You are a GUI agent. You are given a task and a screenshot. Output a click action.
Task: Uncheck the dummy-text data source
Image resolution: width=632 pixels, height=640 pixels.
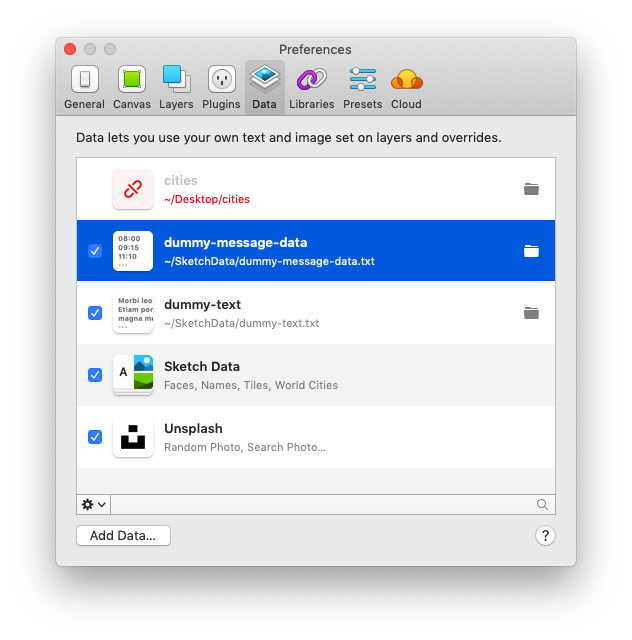pos(95,313)
